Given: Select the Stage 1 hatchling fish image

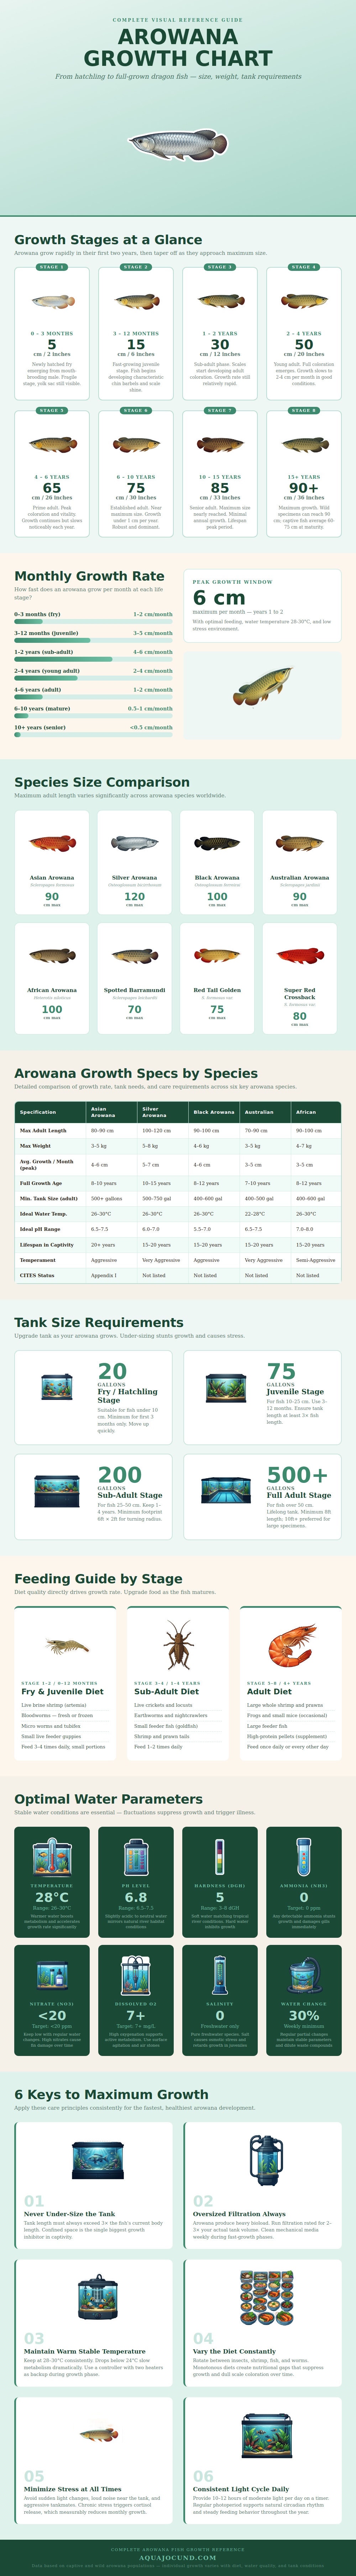Looking at the screenshot, I should (52, 301).
